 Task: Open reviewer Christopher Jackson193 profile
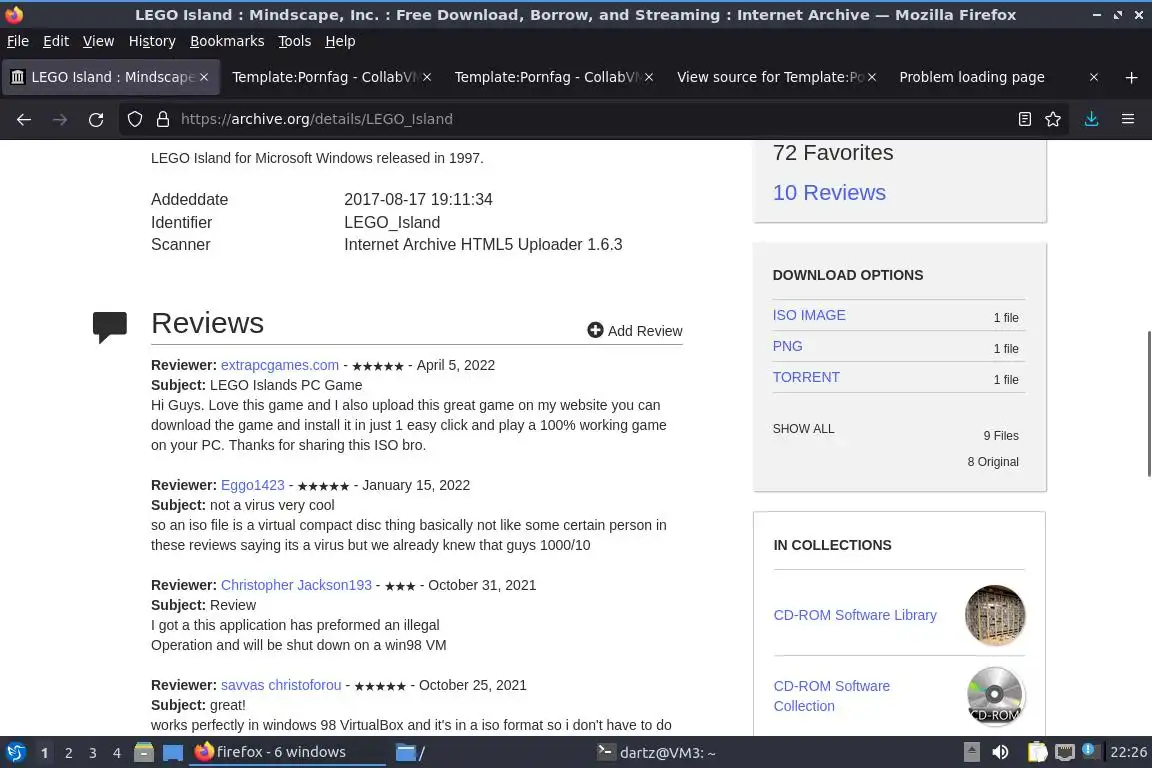tap(296, 585)
